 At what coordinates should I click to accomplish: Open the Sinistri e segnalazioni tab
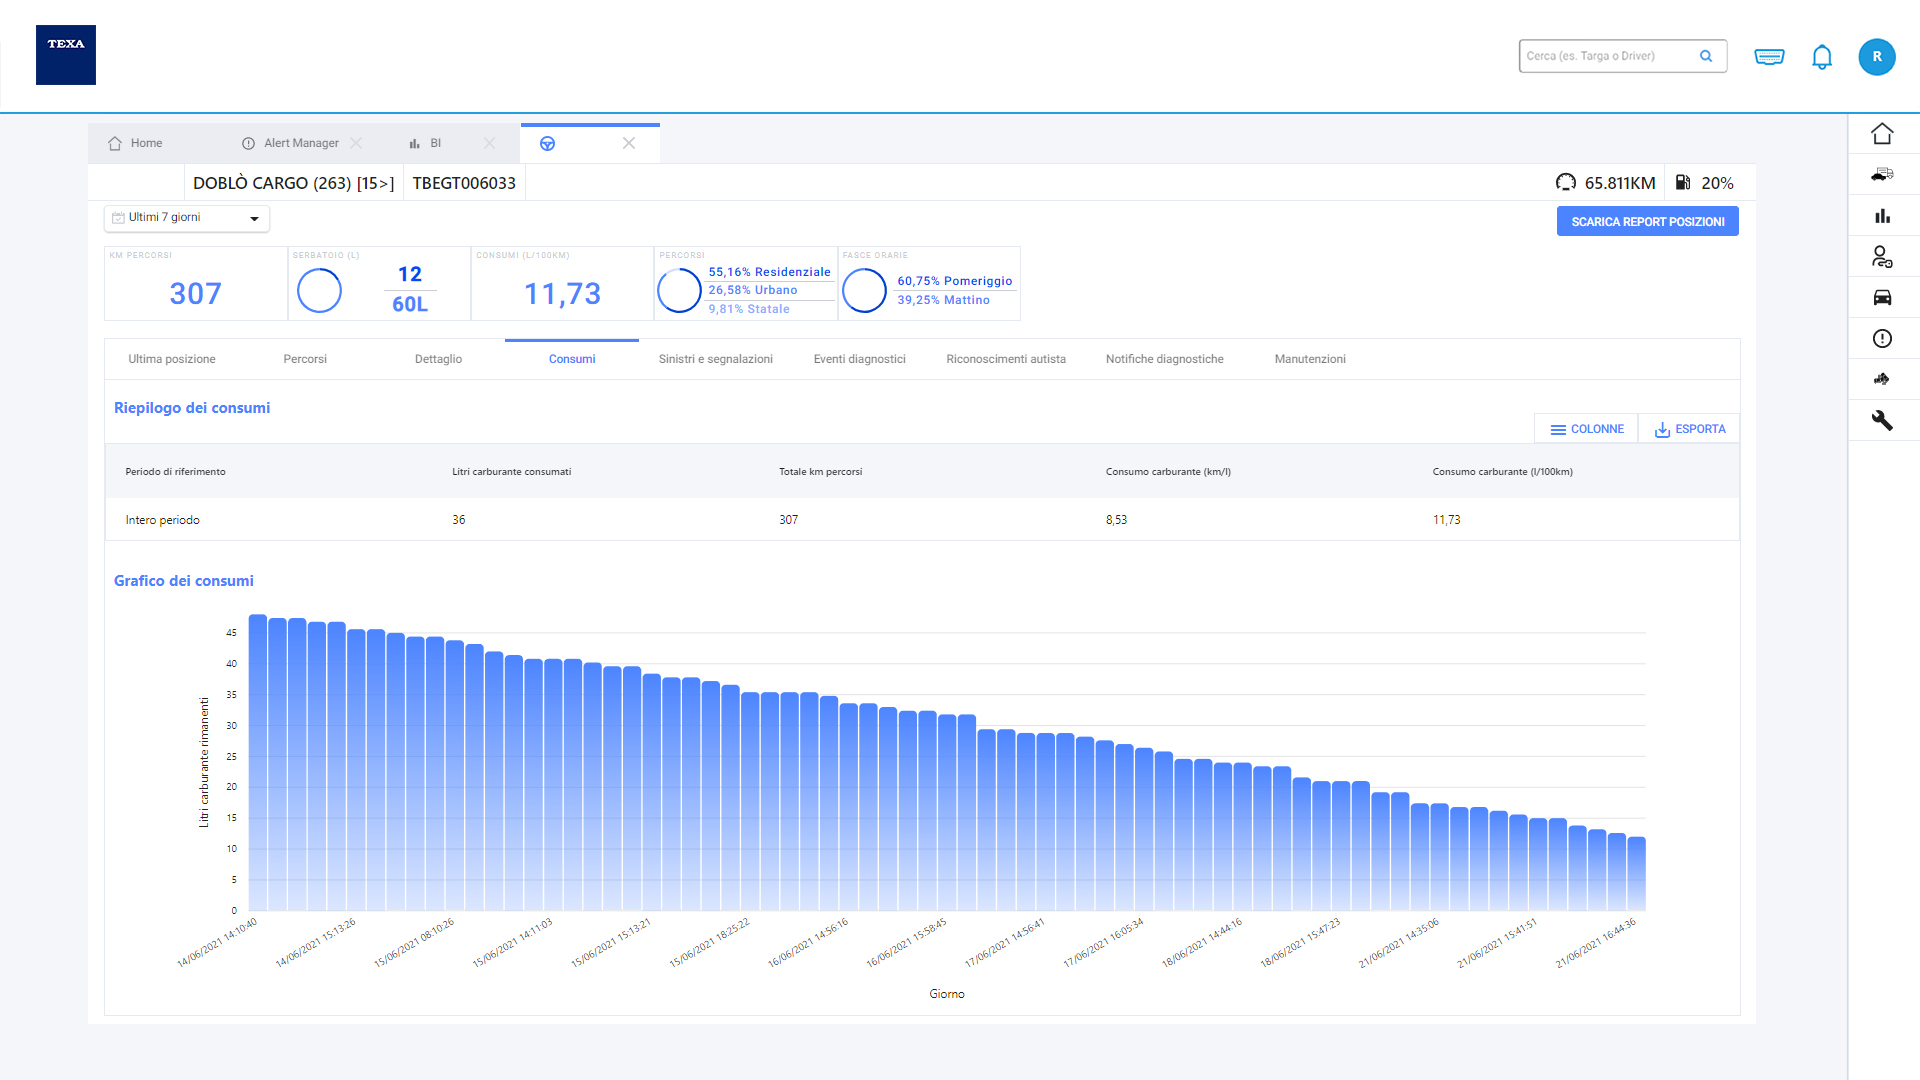coord(716,359)
